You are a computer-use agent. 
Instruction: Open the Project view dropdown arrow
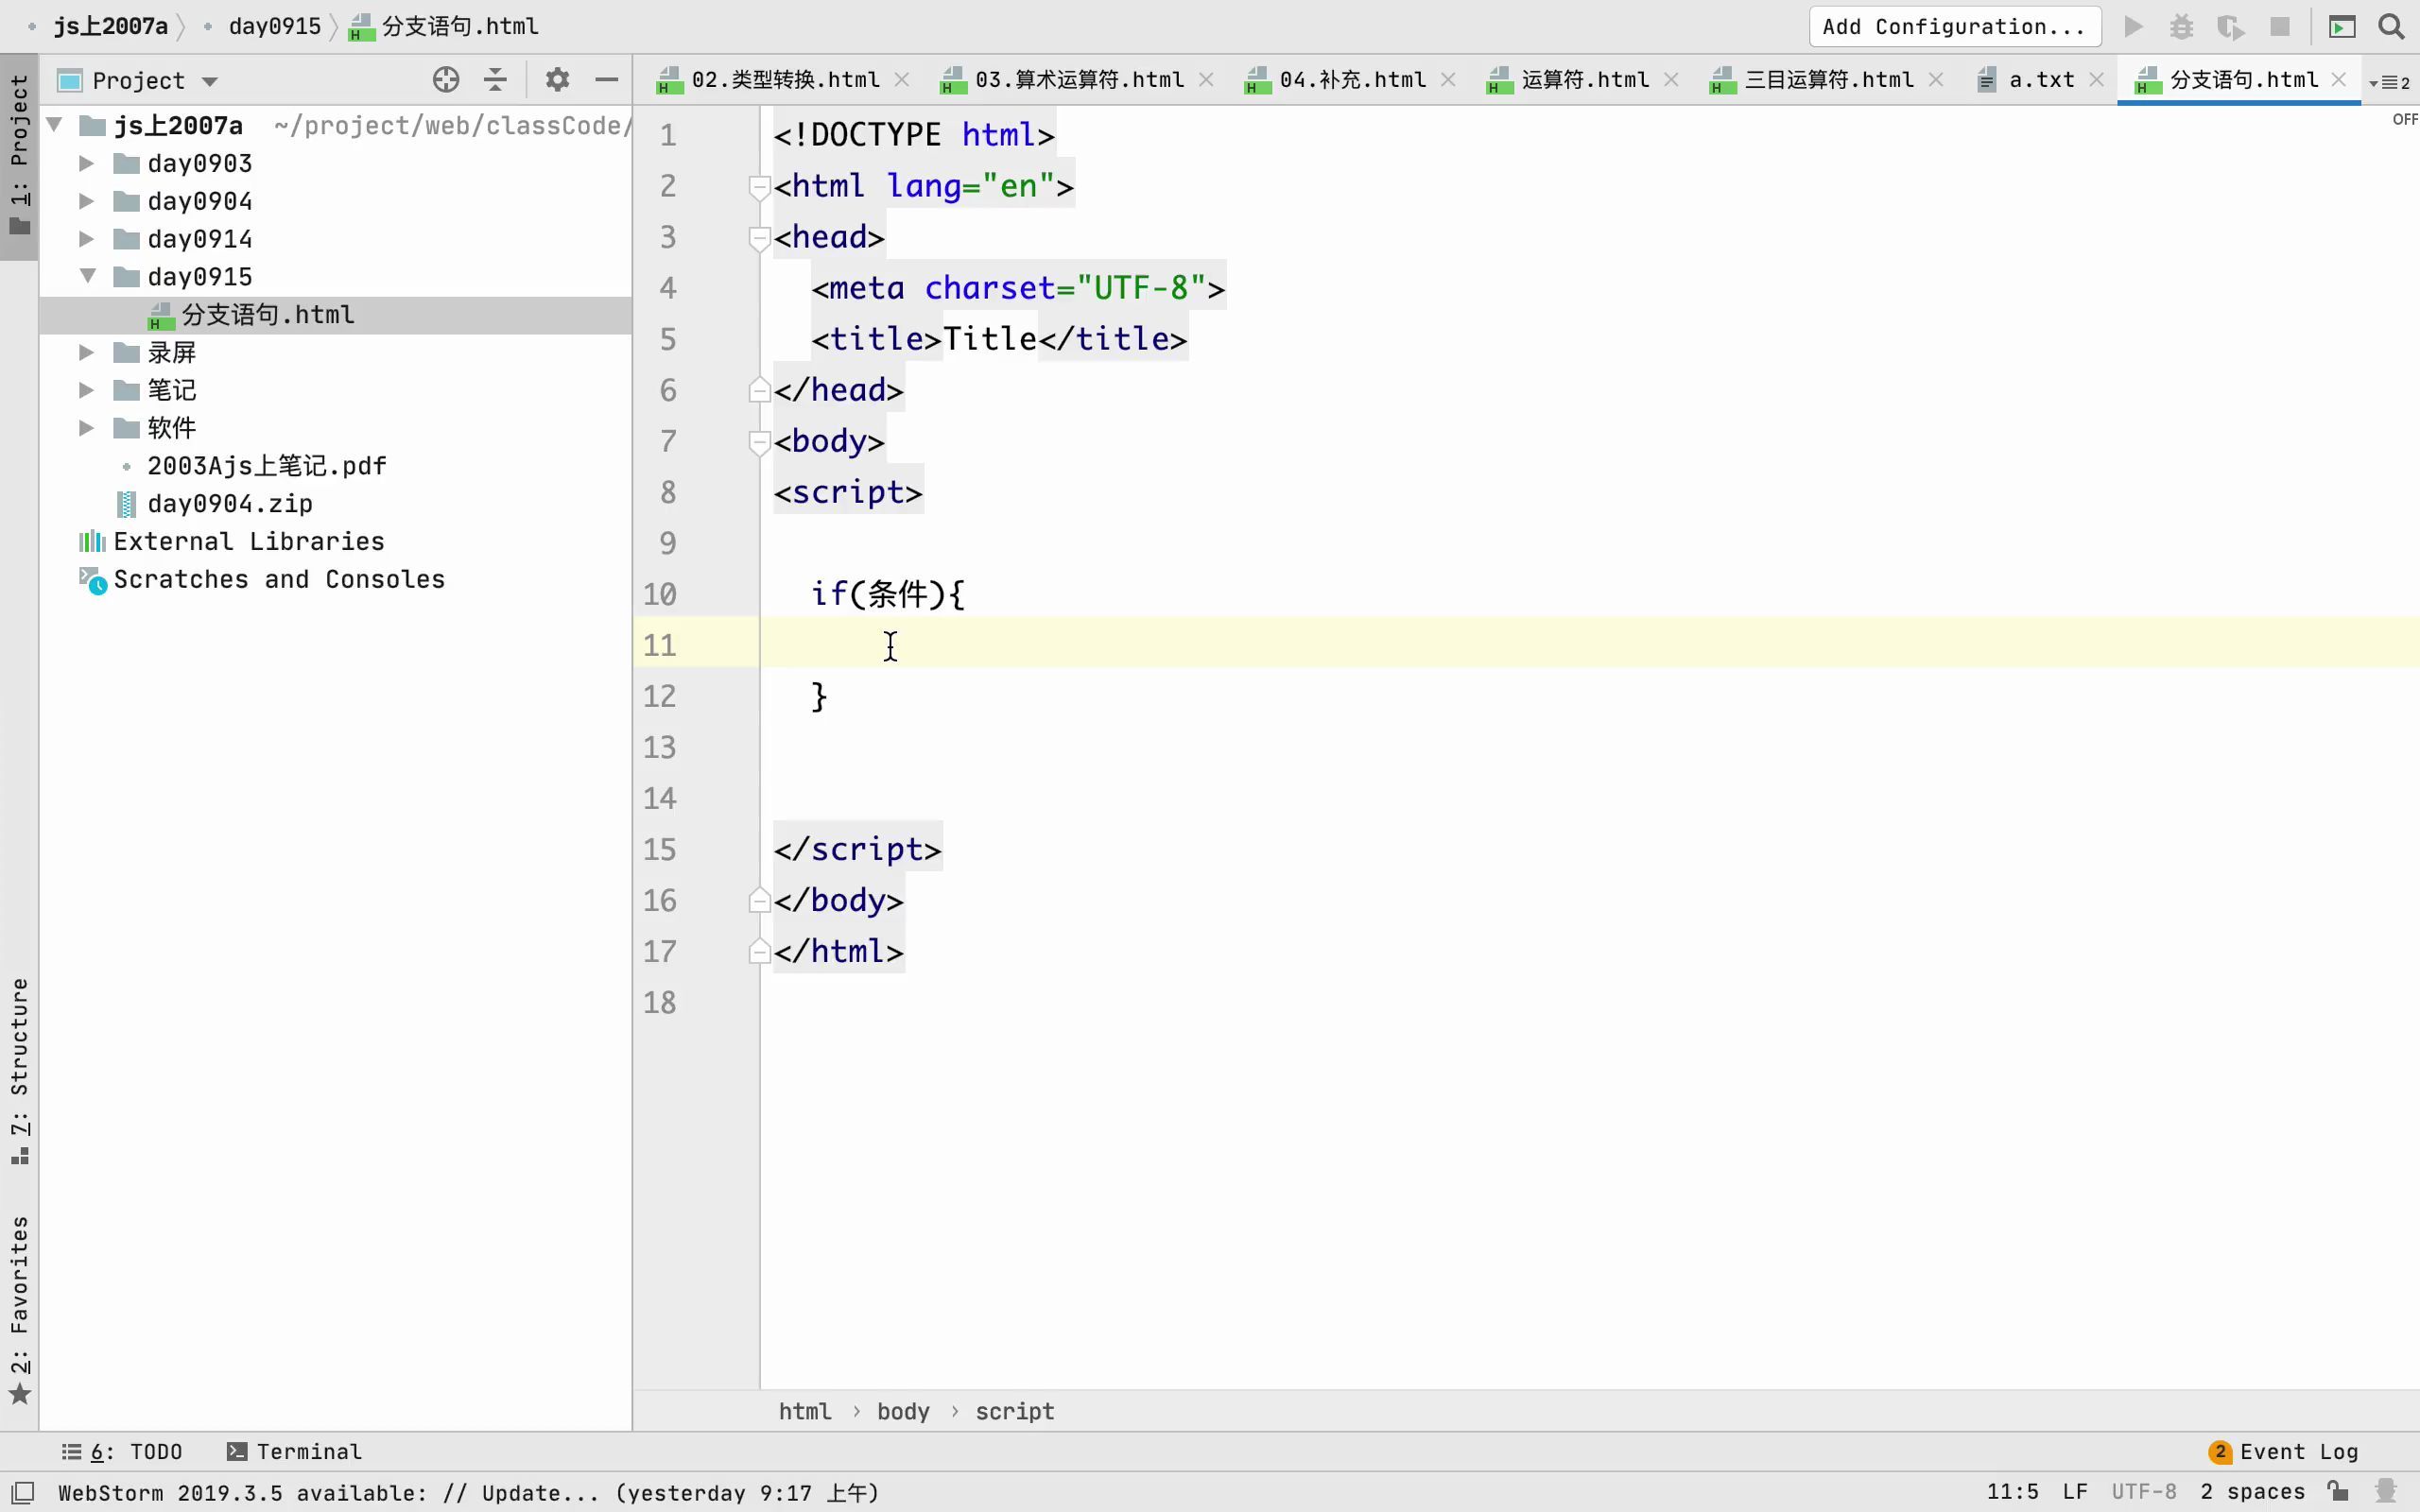210,81
